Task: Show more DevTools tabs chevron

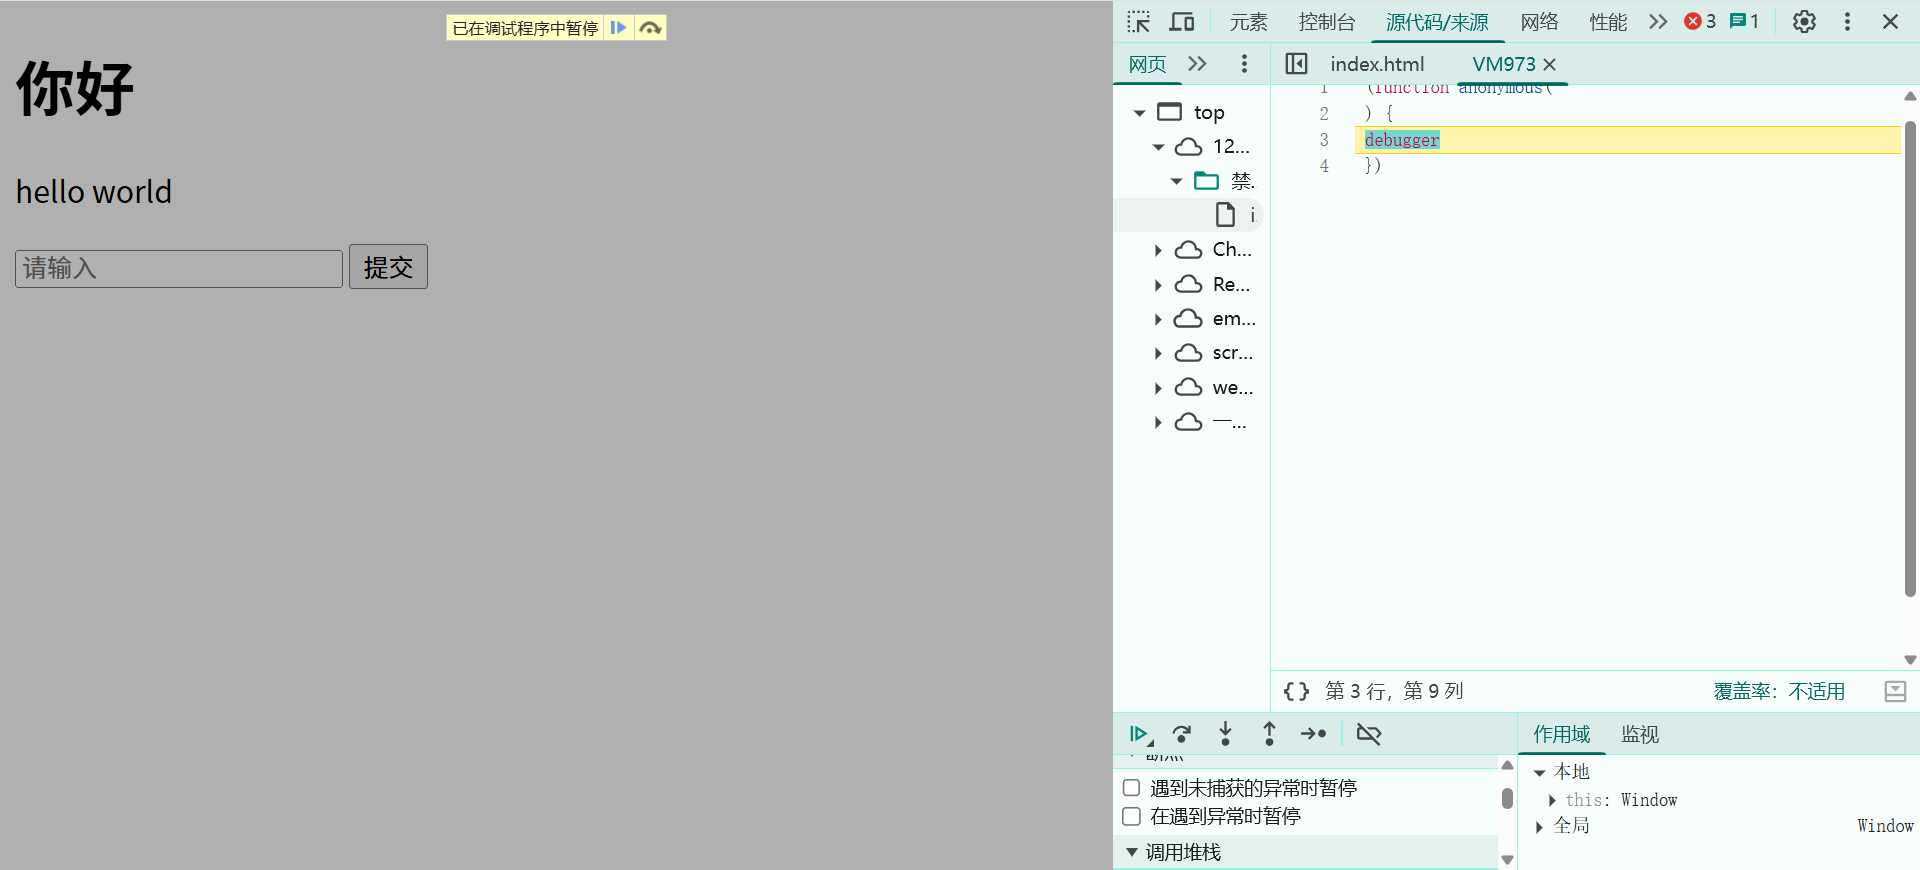Action: tap(1658, 22)
